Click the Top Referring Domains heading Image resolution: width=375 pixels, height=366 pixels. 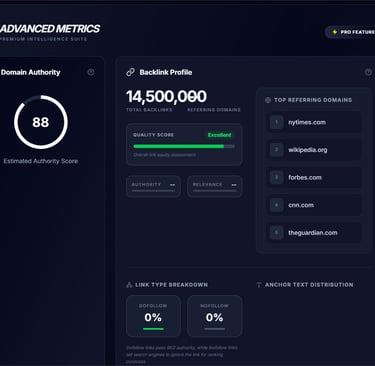313,100
